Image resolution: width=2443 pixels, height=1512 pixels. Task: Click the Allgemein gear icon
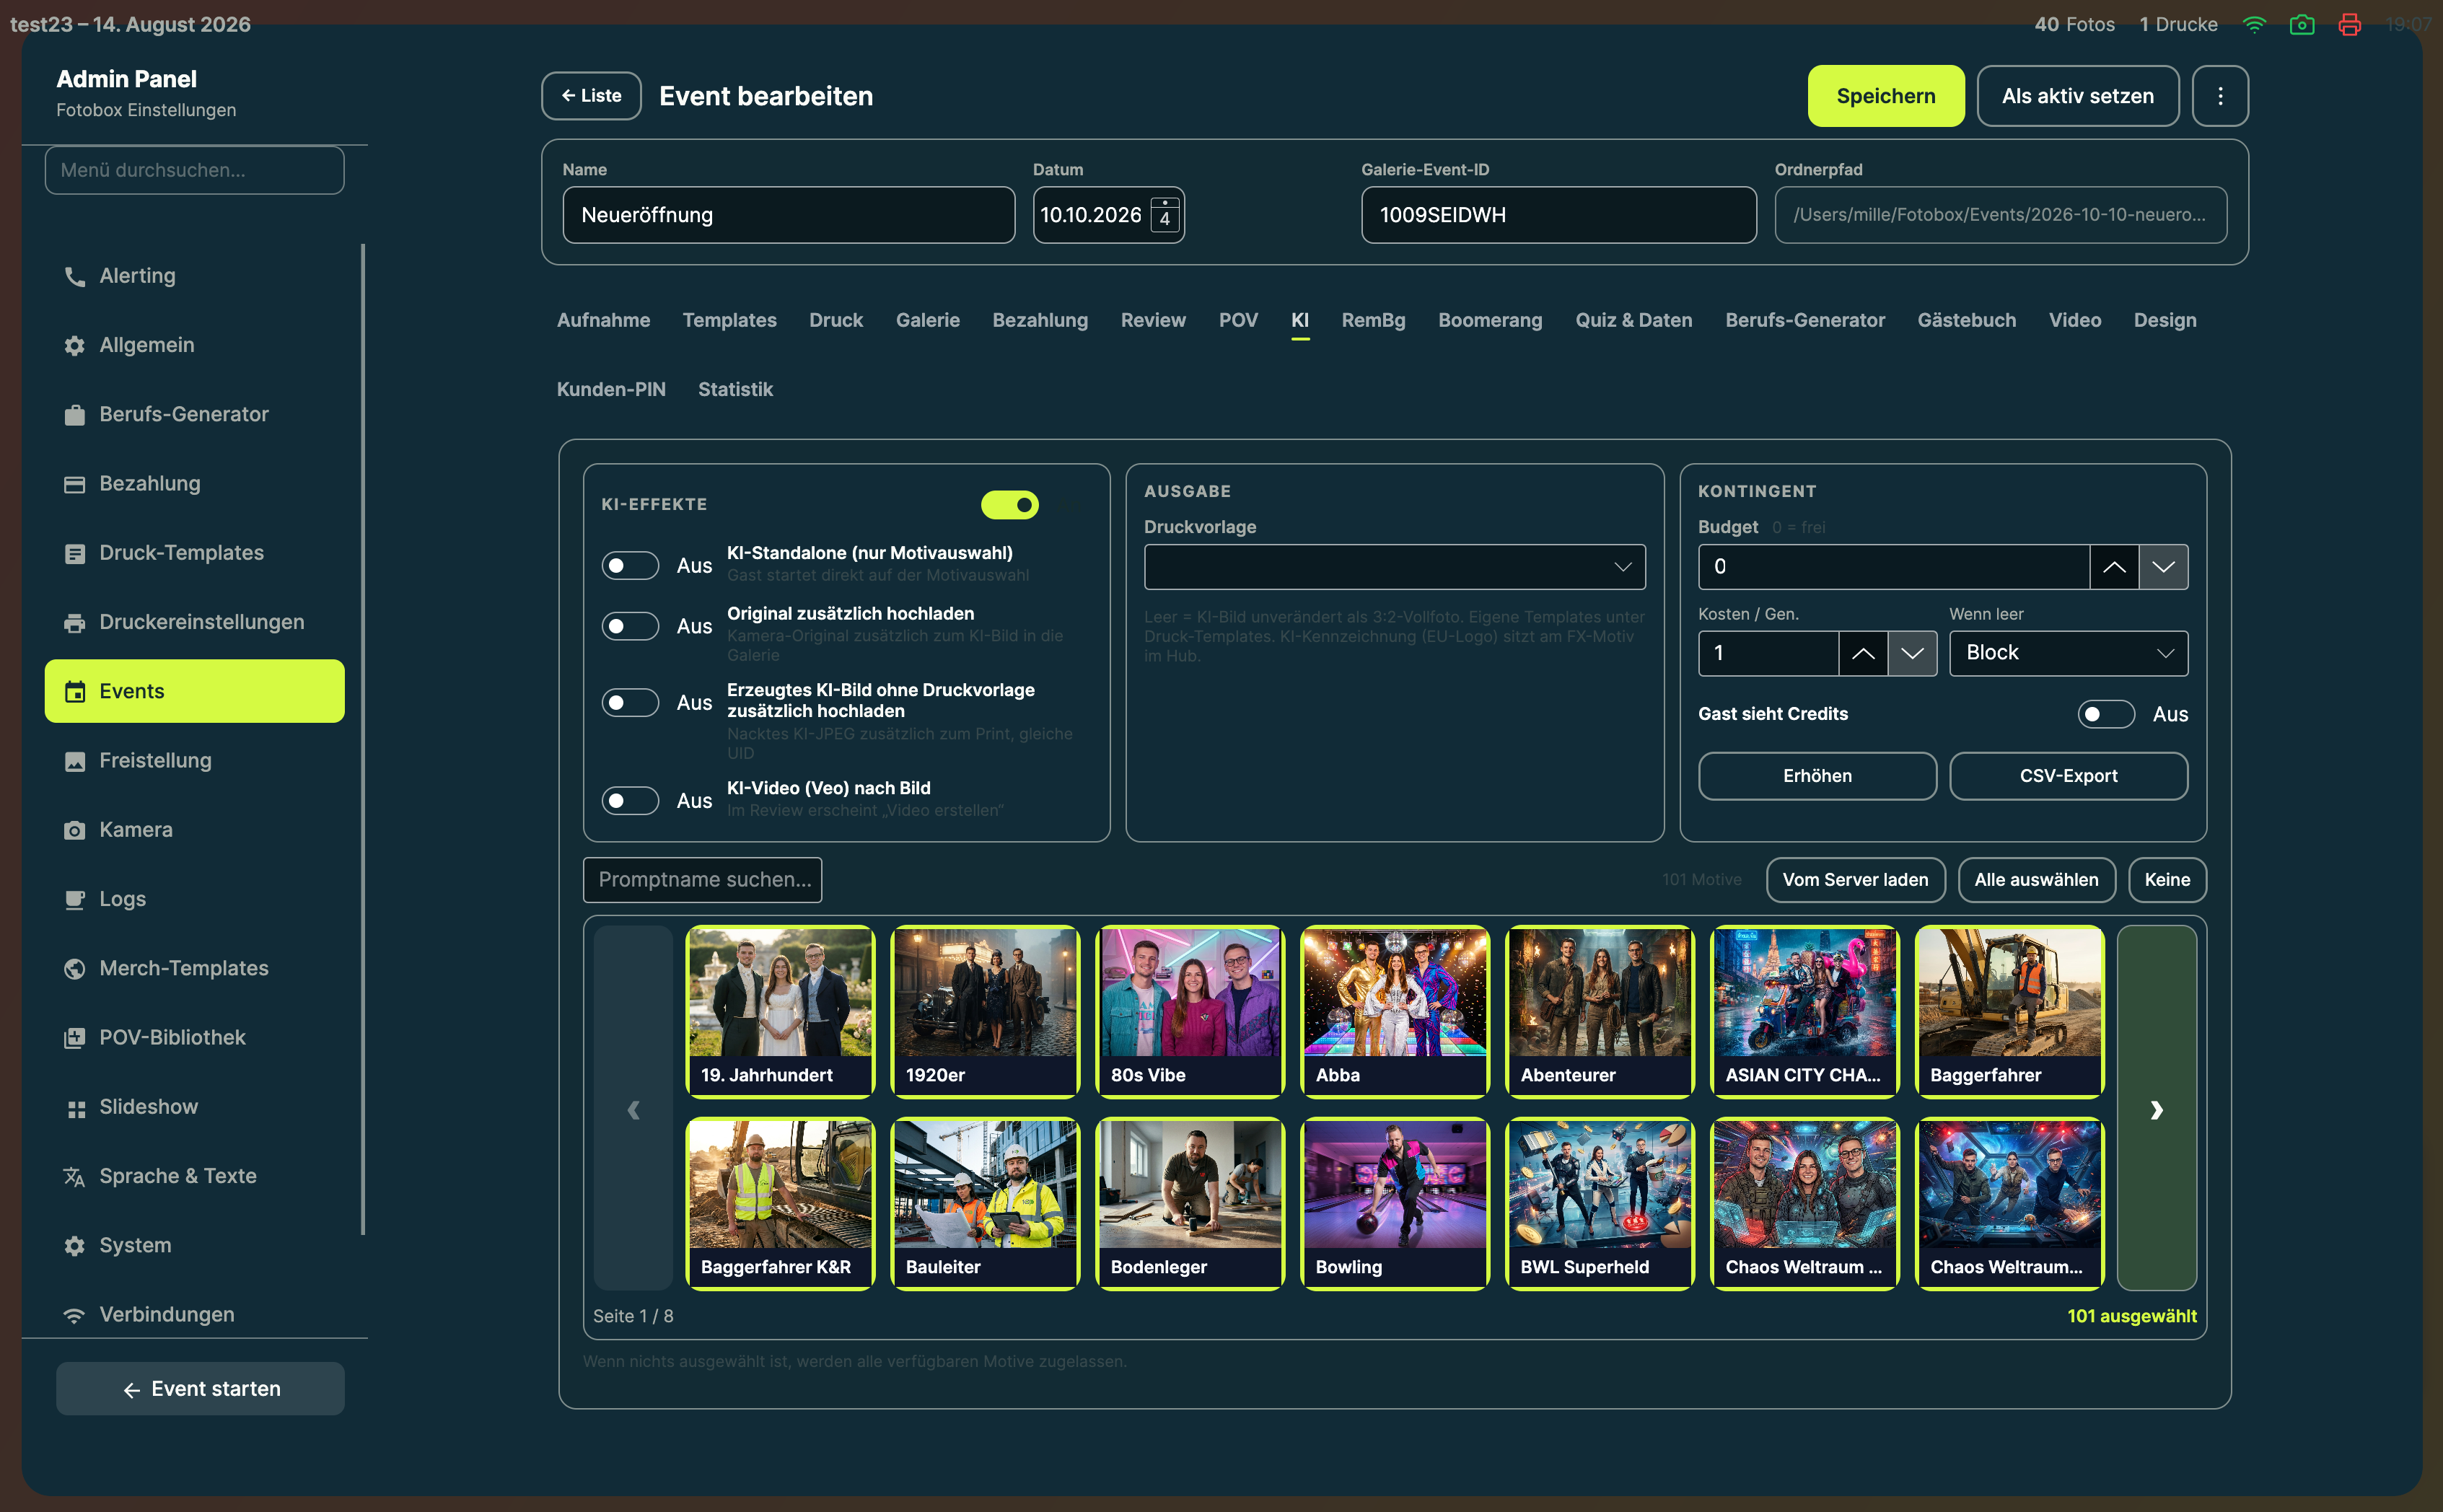[75, 345]
